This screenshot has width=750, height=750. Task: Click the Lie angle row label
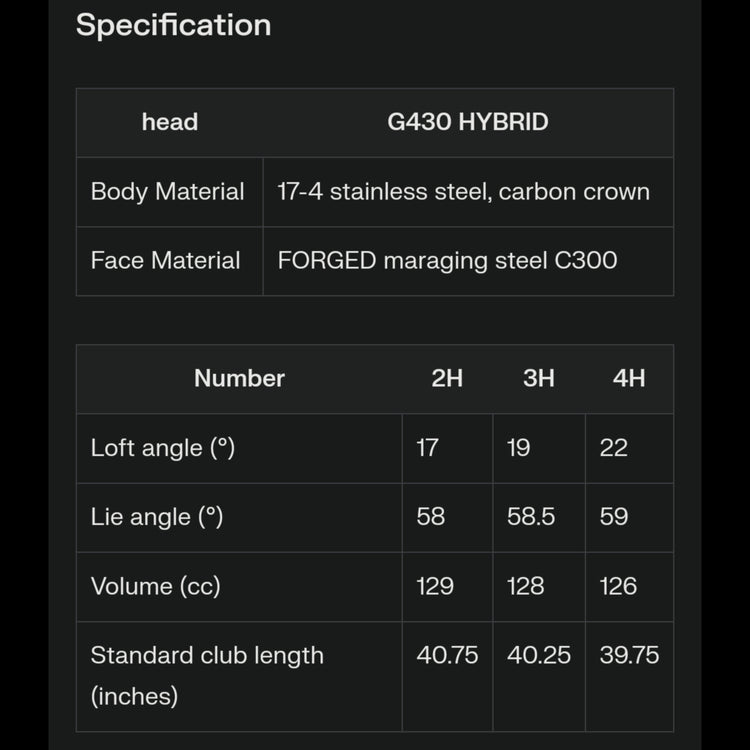156,516
